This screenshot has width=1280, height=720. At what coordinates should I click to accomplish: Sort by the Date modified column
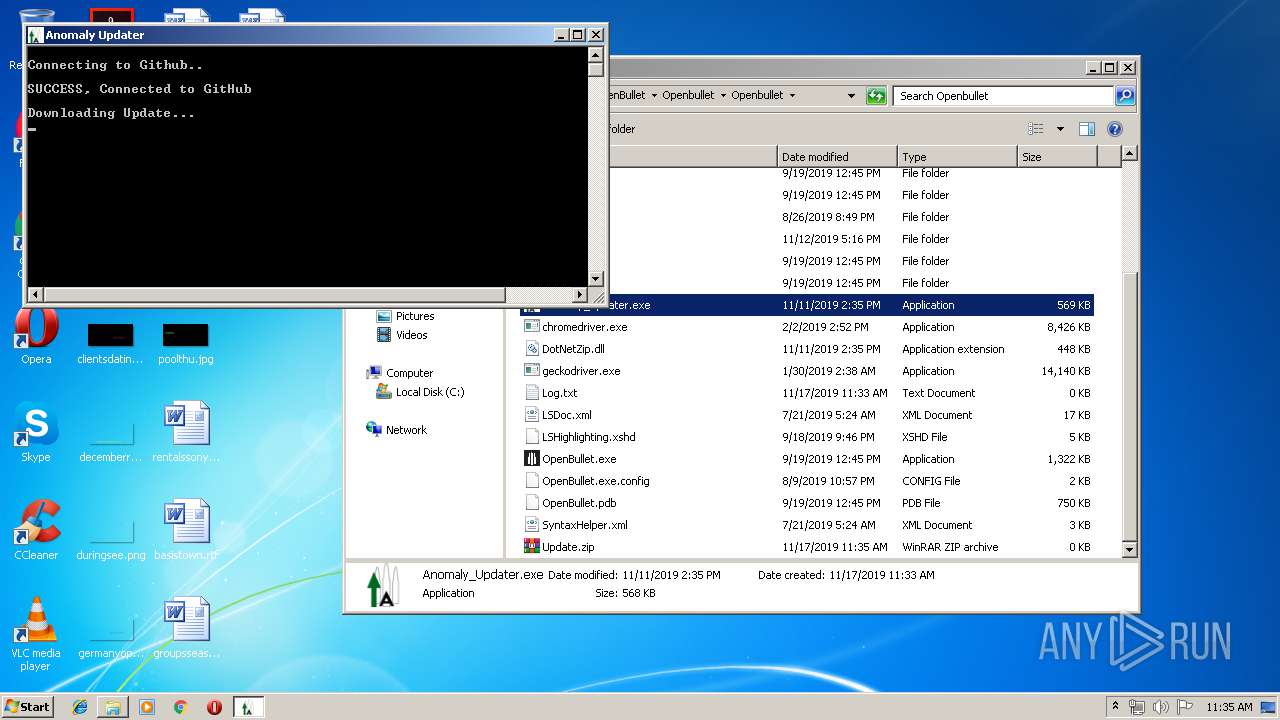(837, 157)
